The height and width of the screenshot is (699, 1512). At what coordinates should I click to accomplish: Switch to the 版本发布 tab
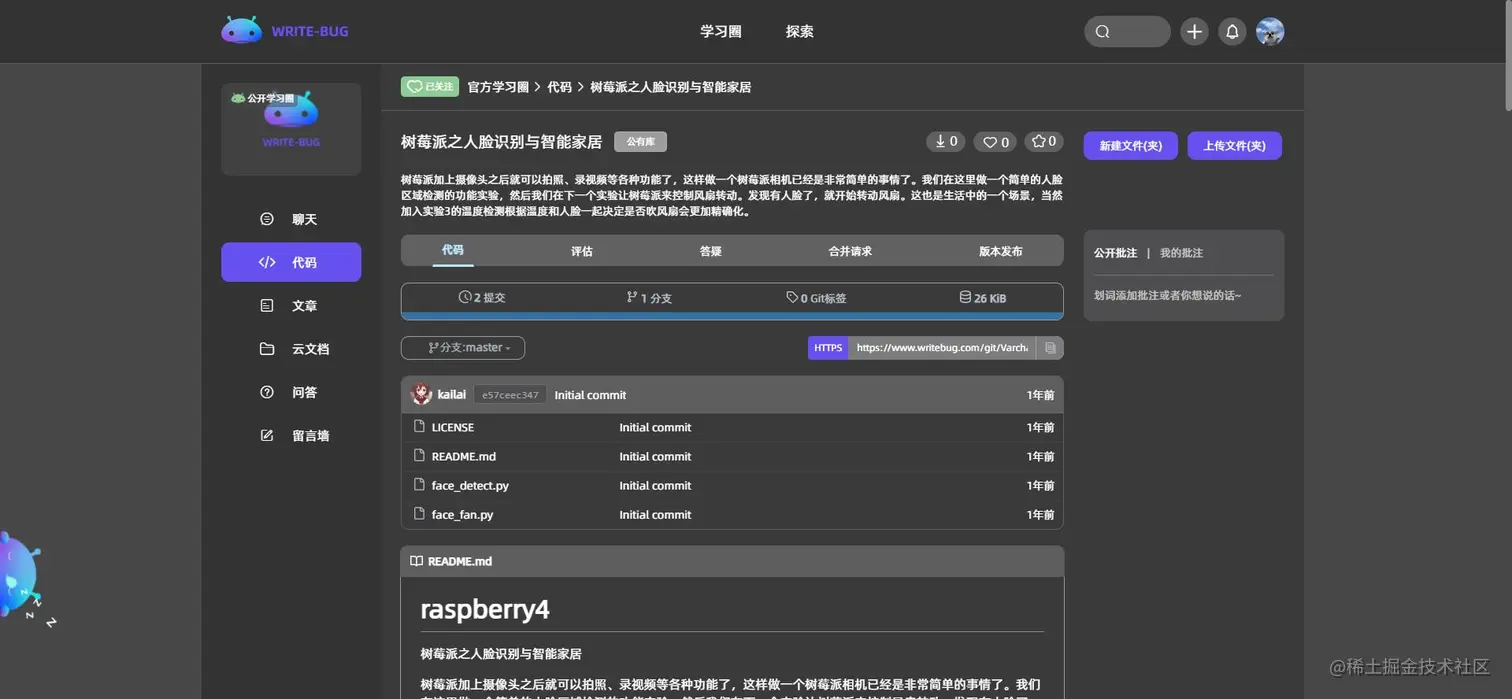point(1001,251)
